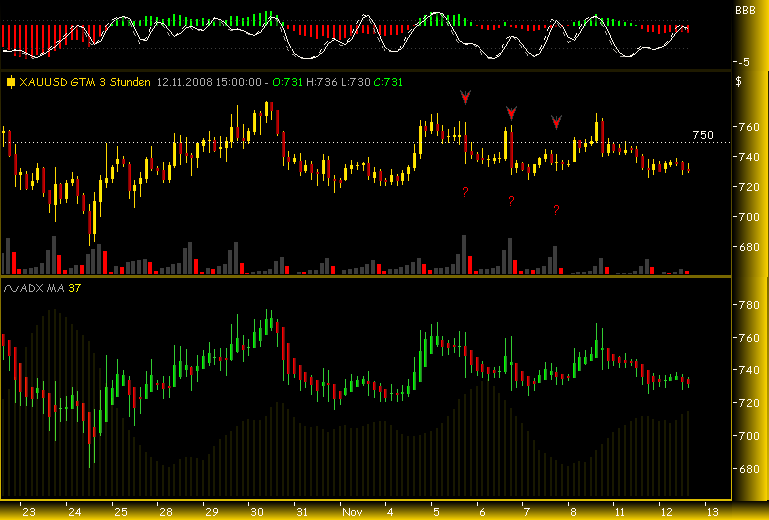Click the high value H:736
Image resolution: width=769 pixels, height=520 pixels.
tap(322, 83)
